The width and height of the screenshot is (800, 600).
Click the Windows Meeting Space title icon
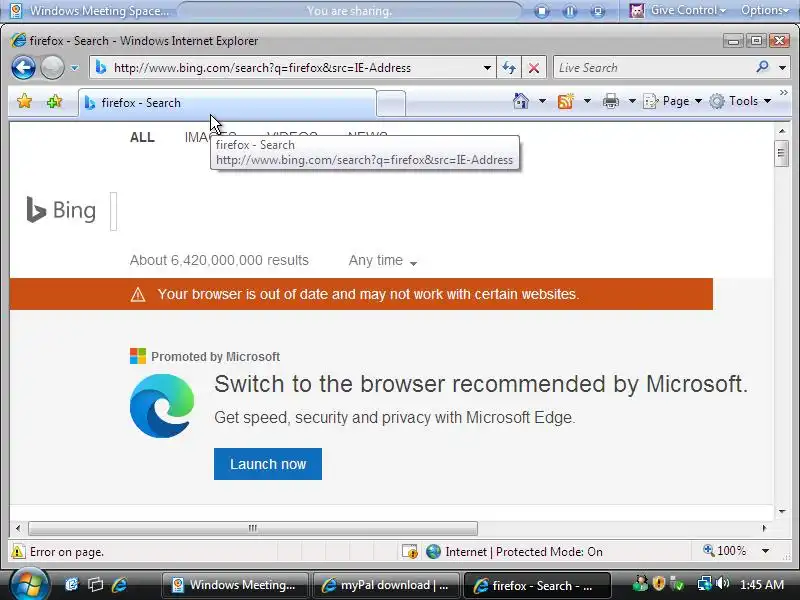pyautogui.click(x=16, y=11)
